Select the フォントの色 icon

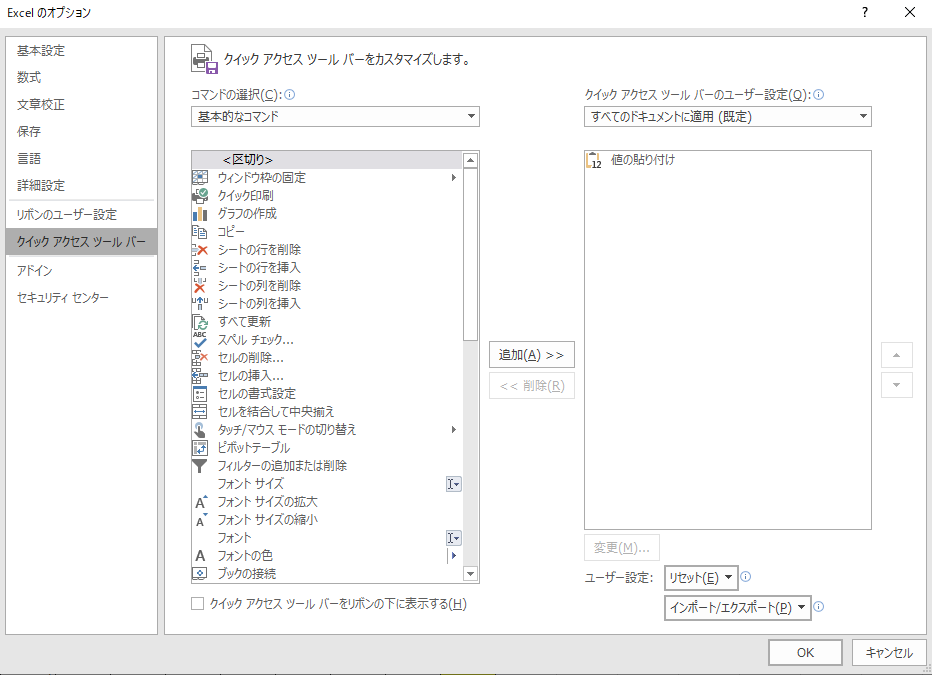point(200,556)
